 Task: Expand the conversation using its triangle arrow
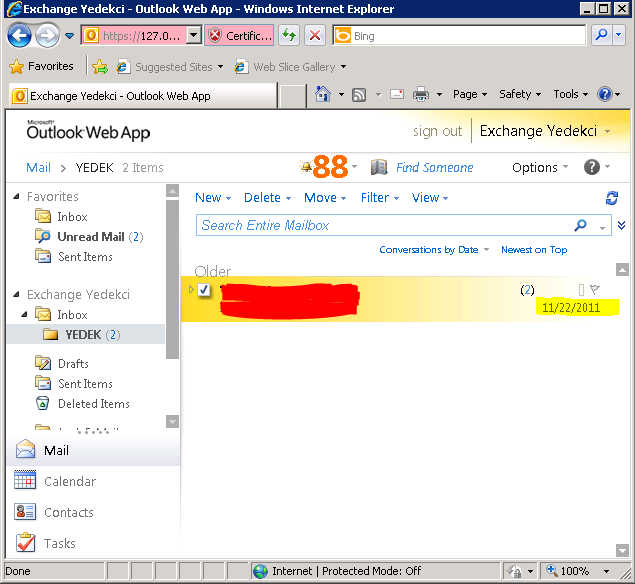192,289
